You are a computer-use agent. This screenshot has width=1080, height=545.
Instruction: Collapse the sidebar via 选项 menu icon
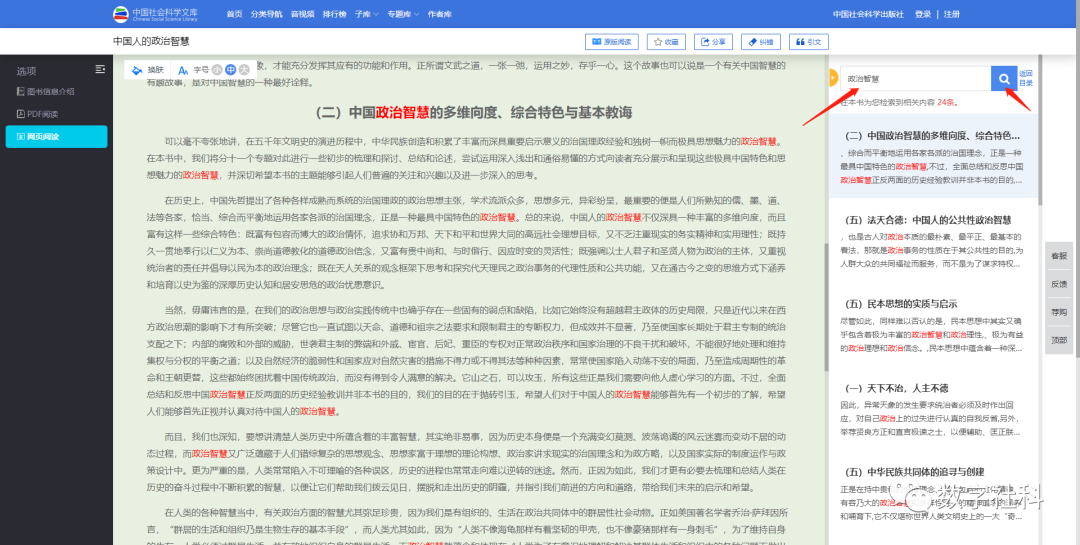coord(100,69)
